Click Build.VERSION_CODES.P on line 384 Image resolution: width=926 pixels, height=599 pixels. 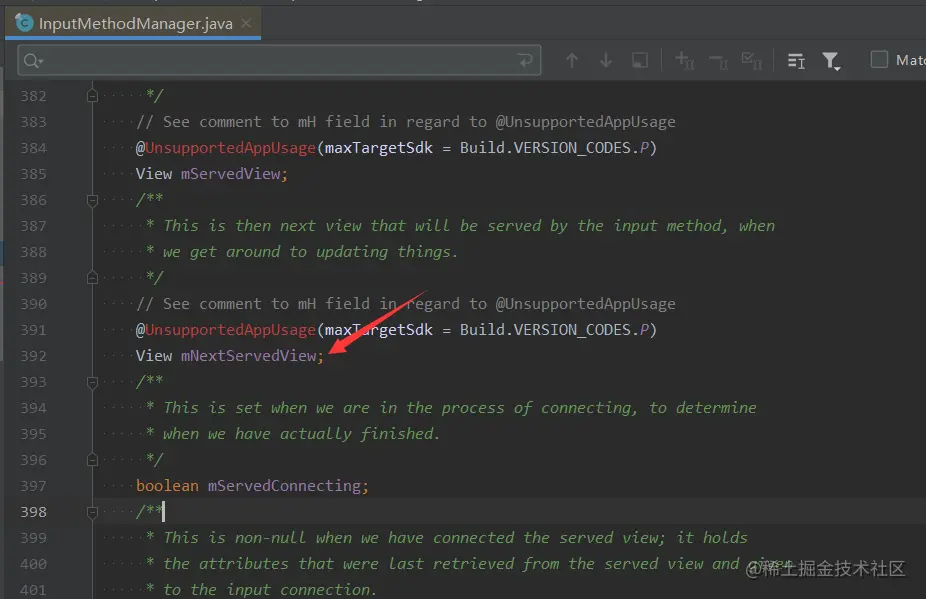coord(555,148)
